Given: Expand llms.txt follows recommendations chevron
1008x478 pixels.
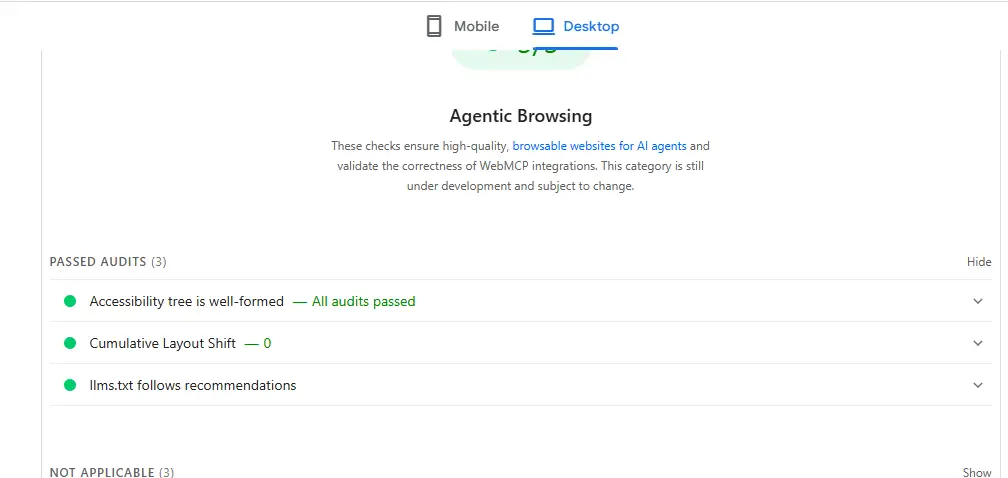Looking at the screenshot, I should [x=978, y=385].
